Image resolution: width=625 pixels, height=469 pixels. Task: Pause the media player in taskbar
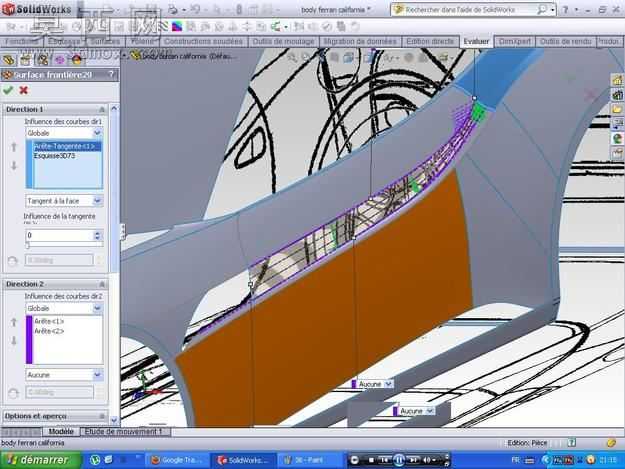399,460
